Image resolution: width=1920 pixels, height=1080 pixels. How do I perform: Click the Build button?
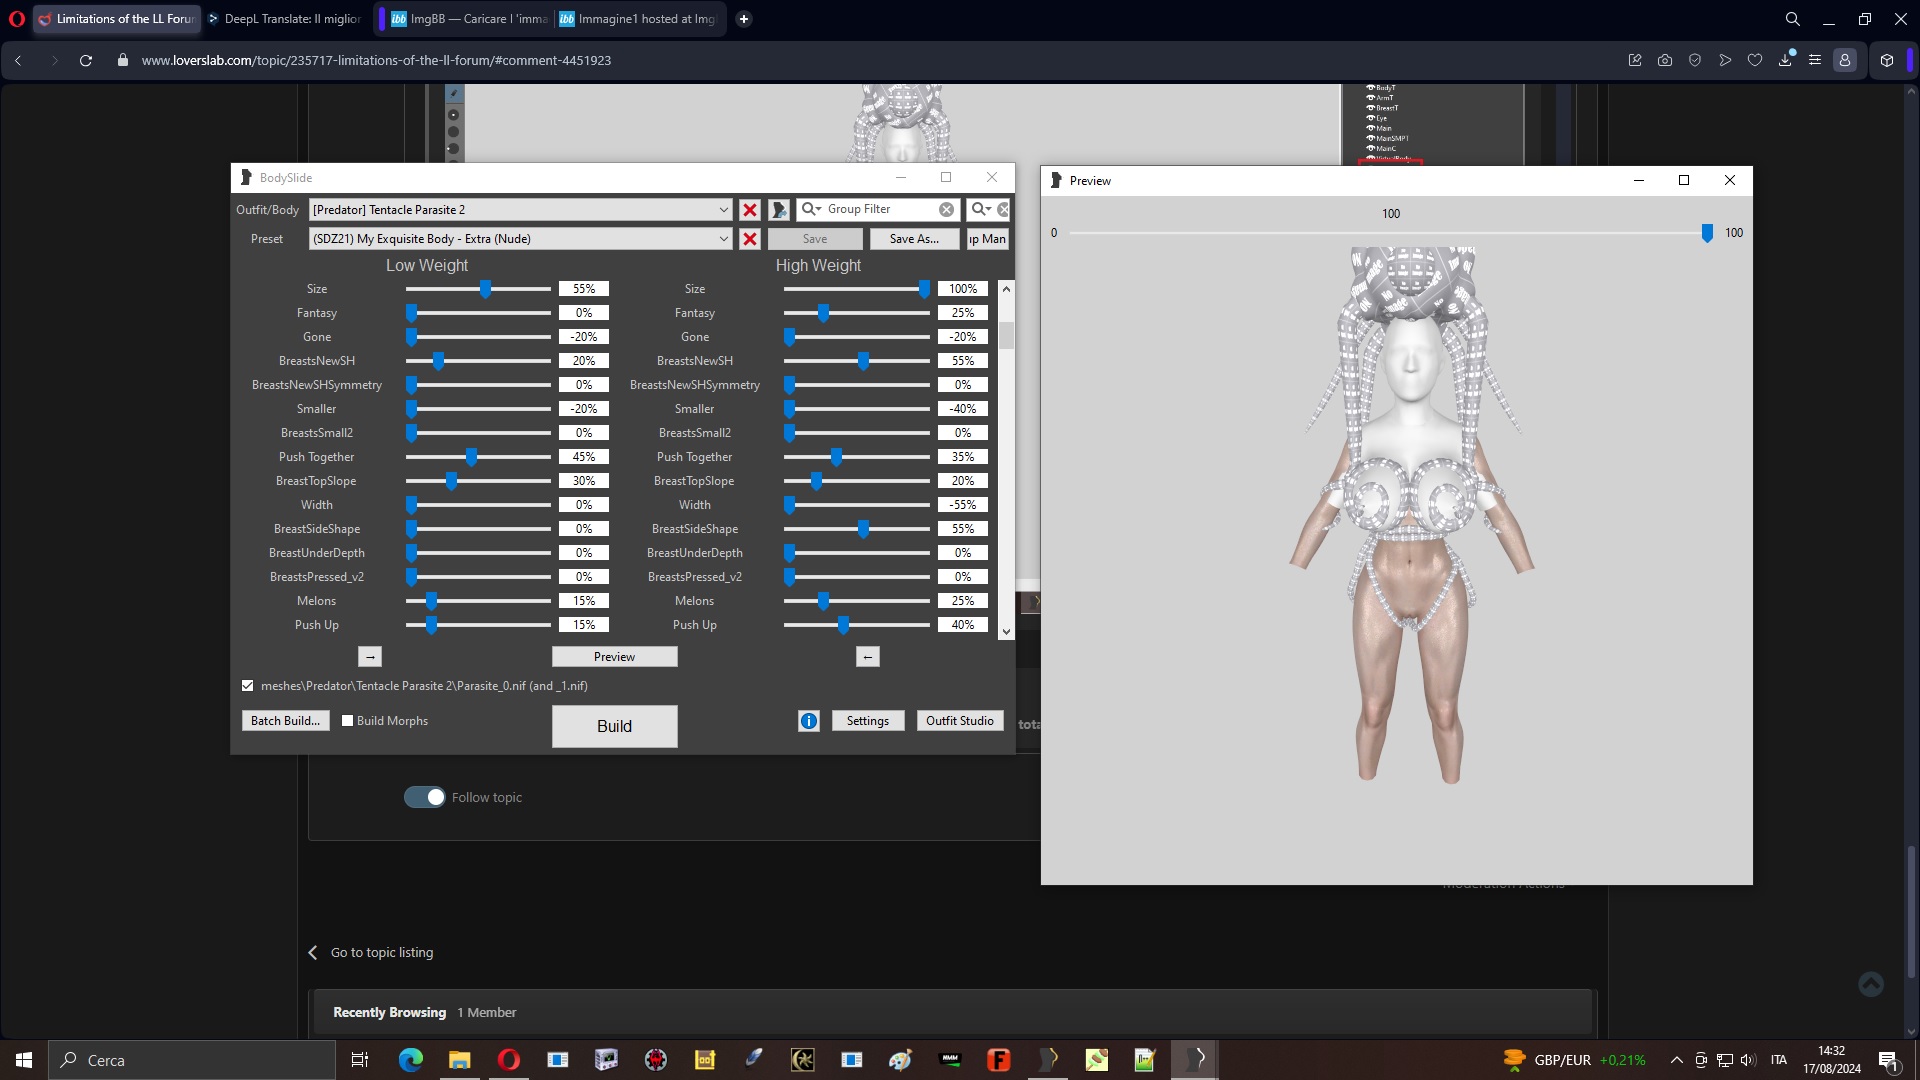615,727
